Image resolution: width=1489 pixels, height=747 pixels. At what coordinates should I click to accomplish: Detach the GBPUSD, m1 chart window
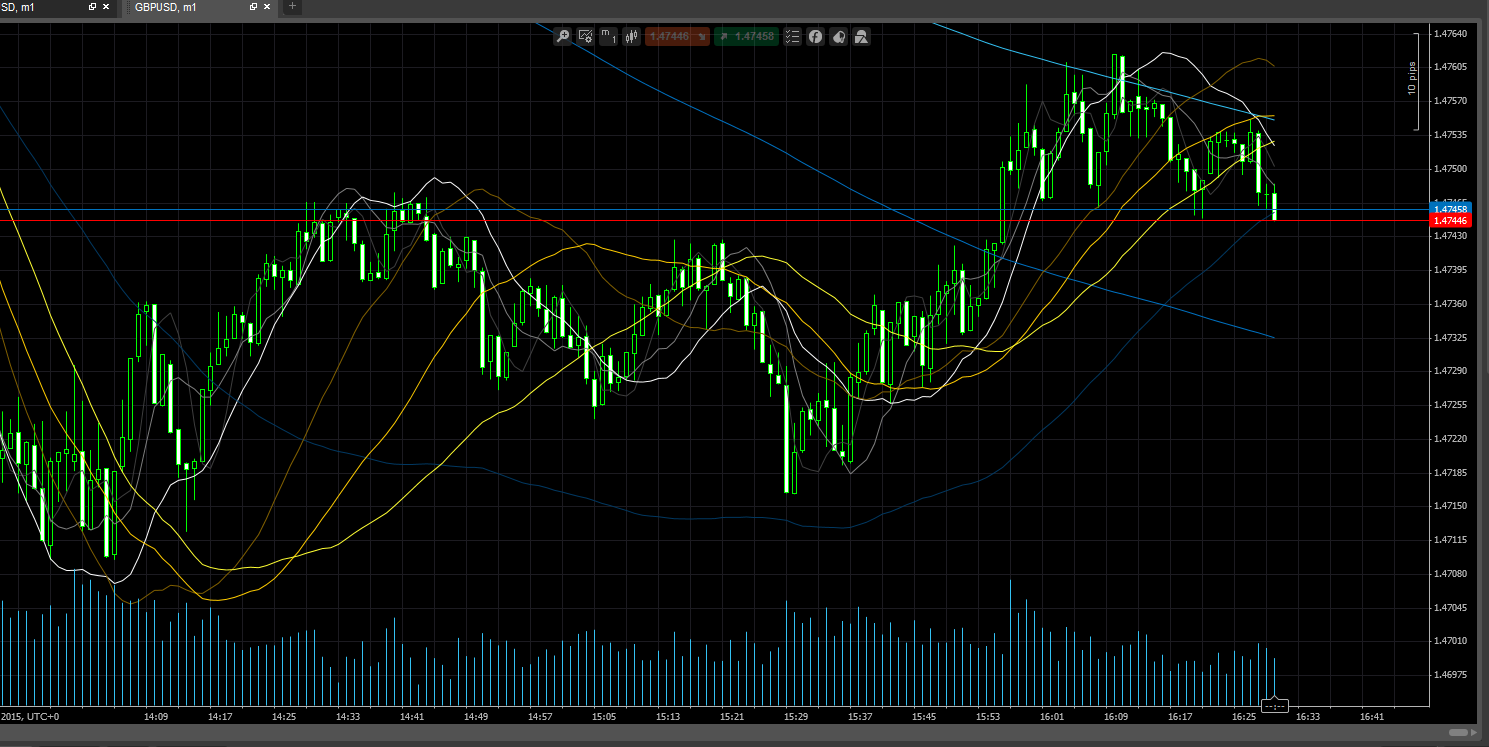(252, 7)
